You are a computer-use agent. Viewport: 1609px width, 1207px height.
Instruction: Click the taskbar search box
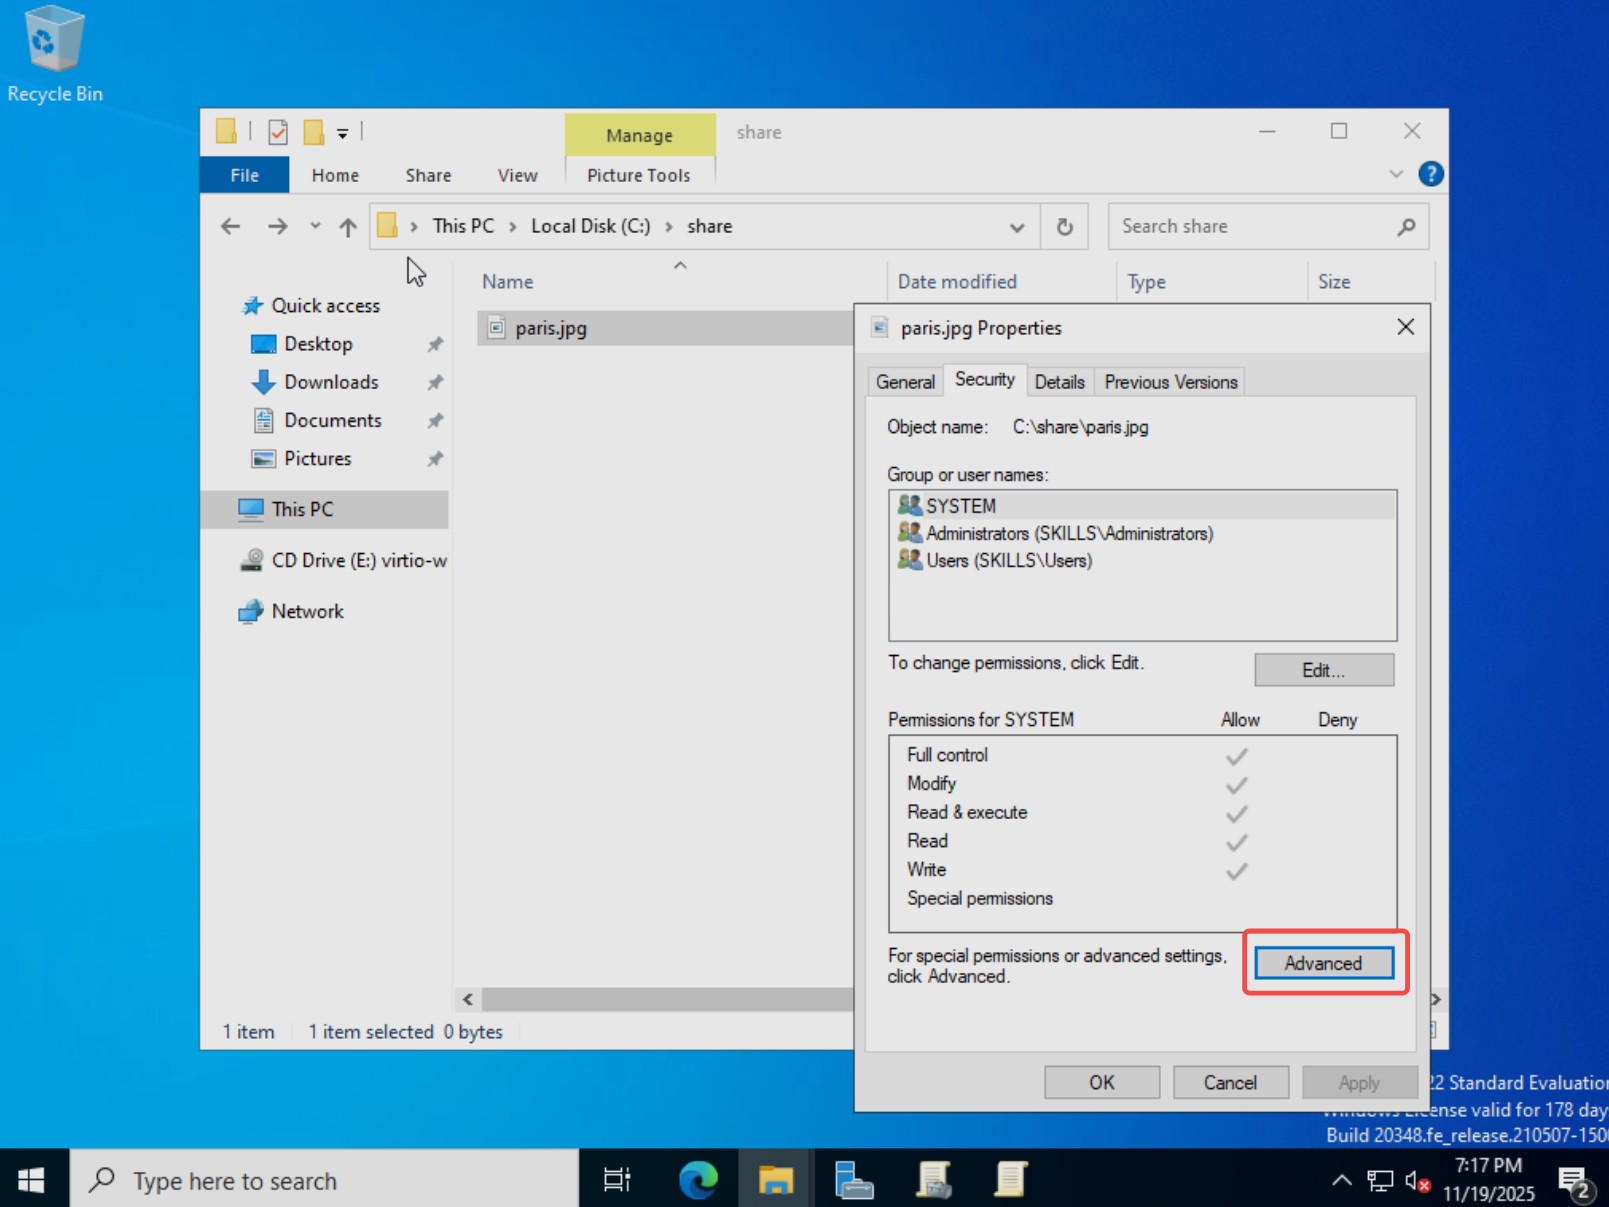(324, 1180)
